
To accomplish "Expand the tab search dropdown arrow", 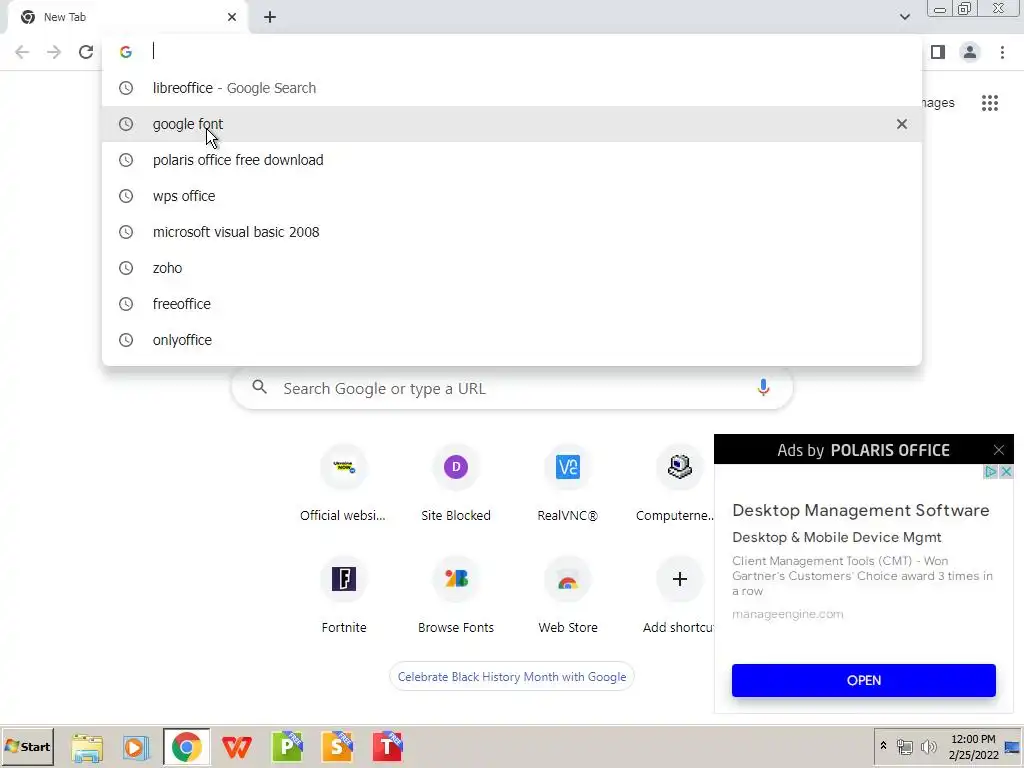I will point(904,17).
